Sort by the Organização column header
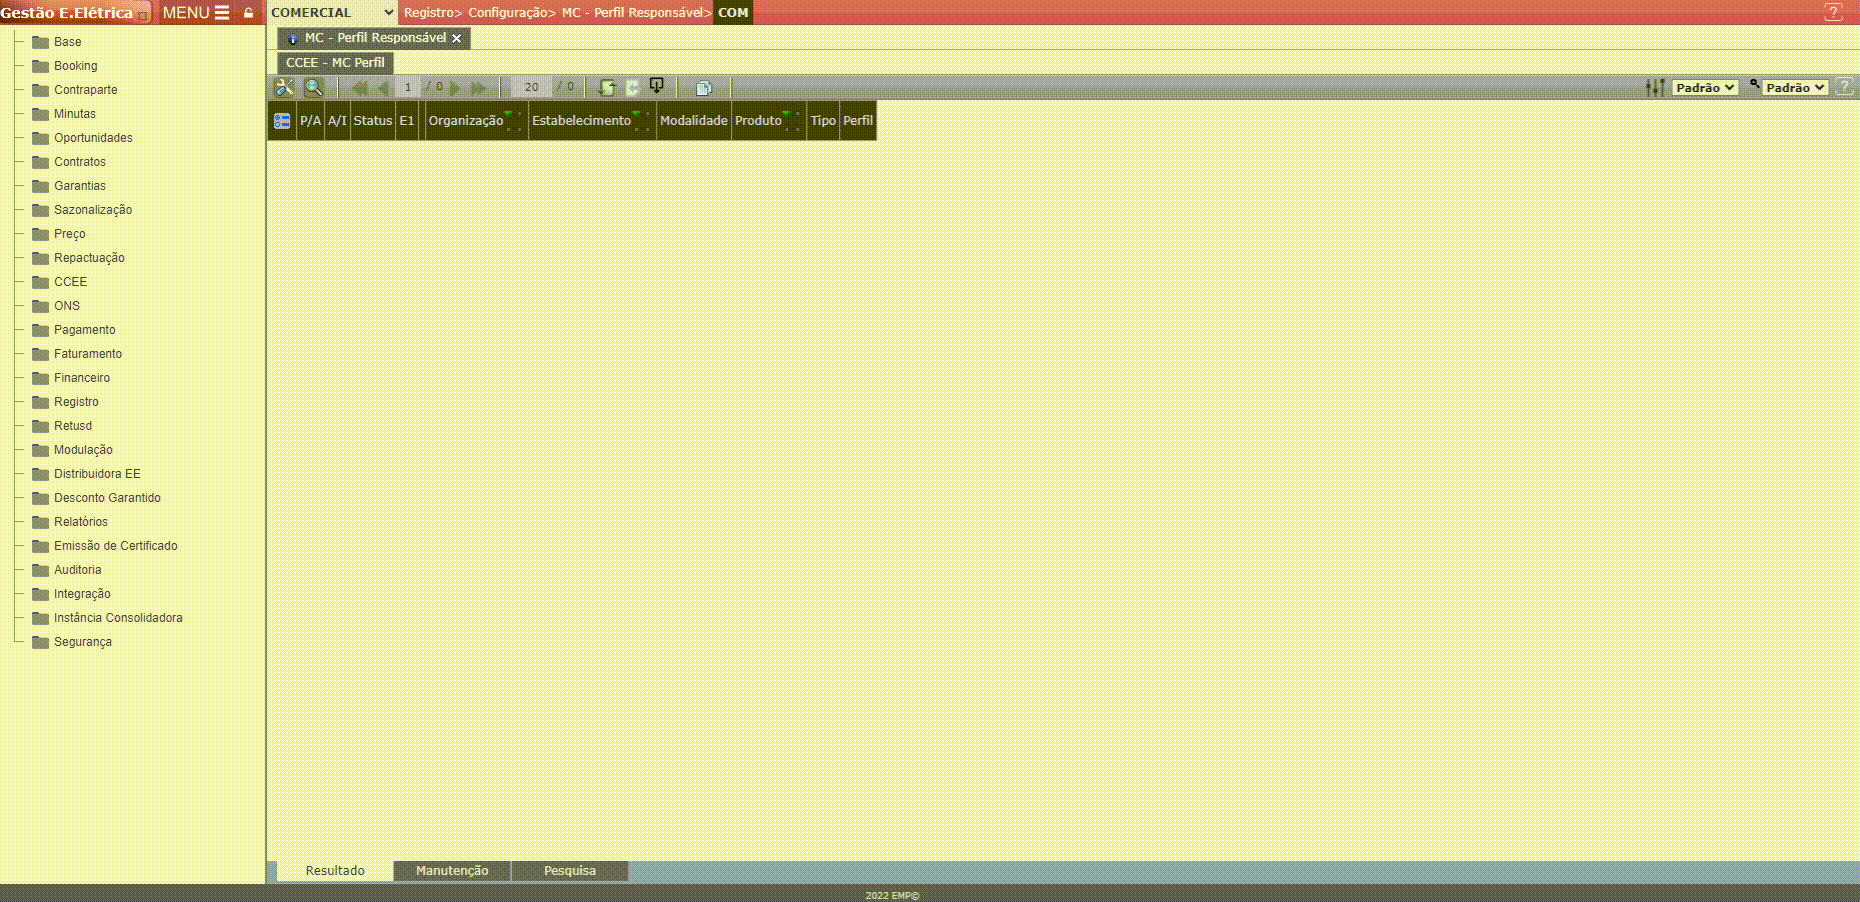1860x902 pixels. (x=466, y=121)
